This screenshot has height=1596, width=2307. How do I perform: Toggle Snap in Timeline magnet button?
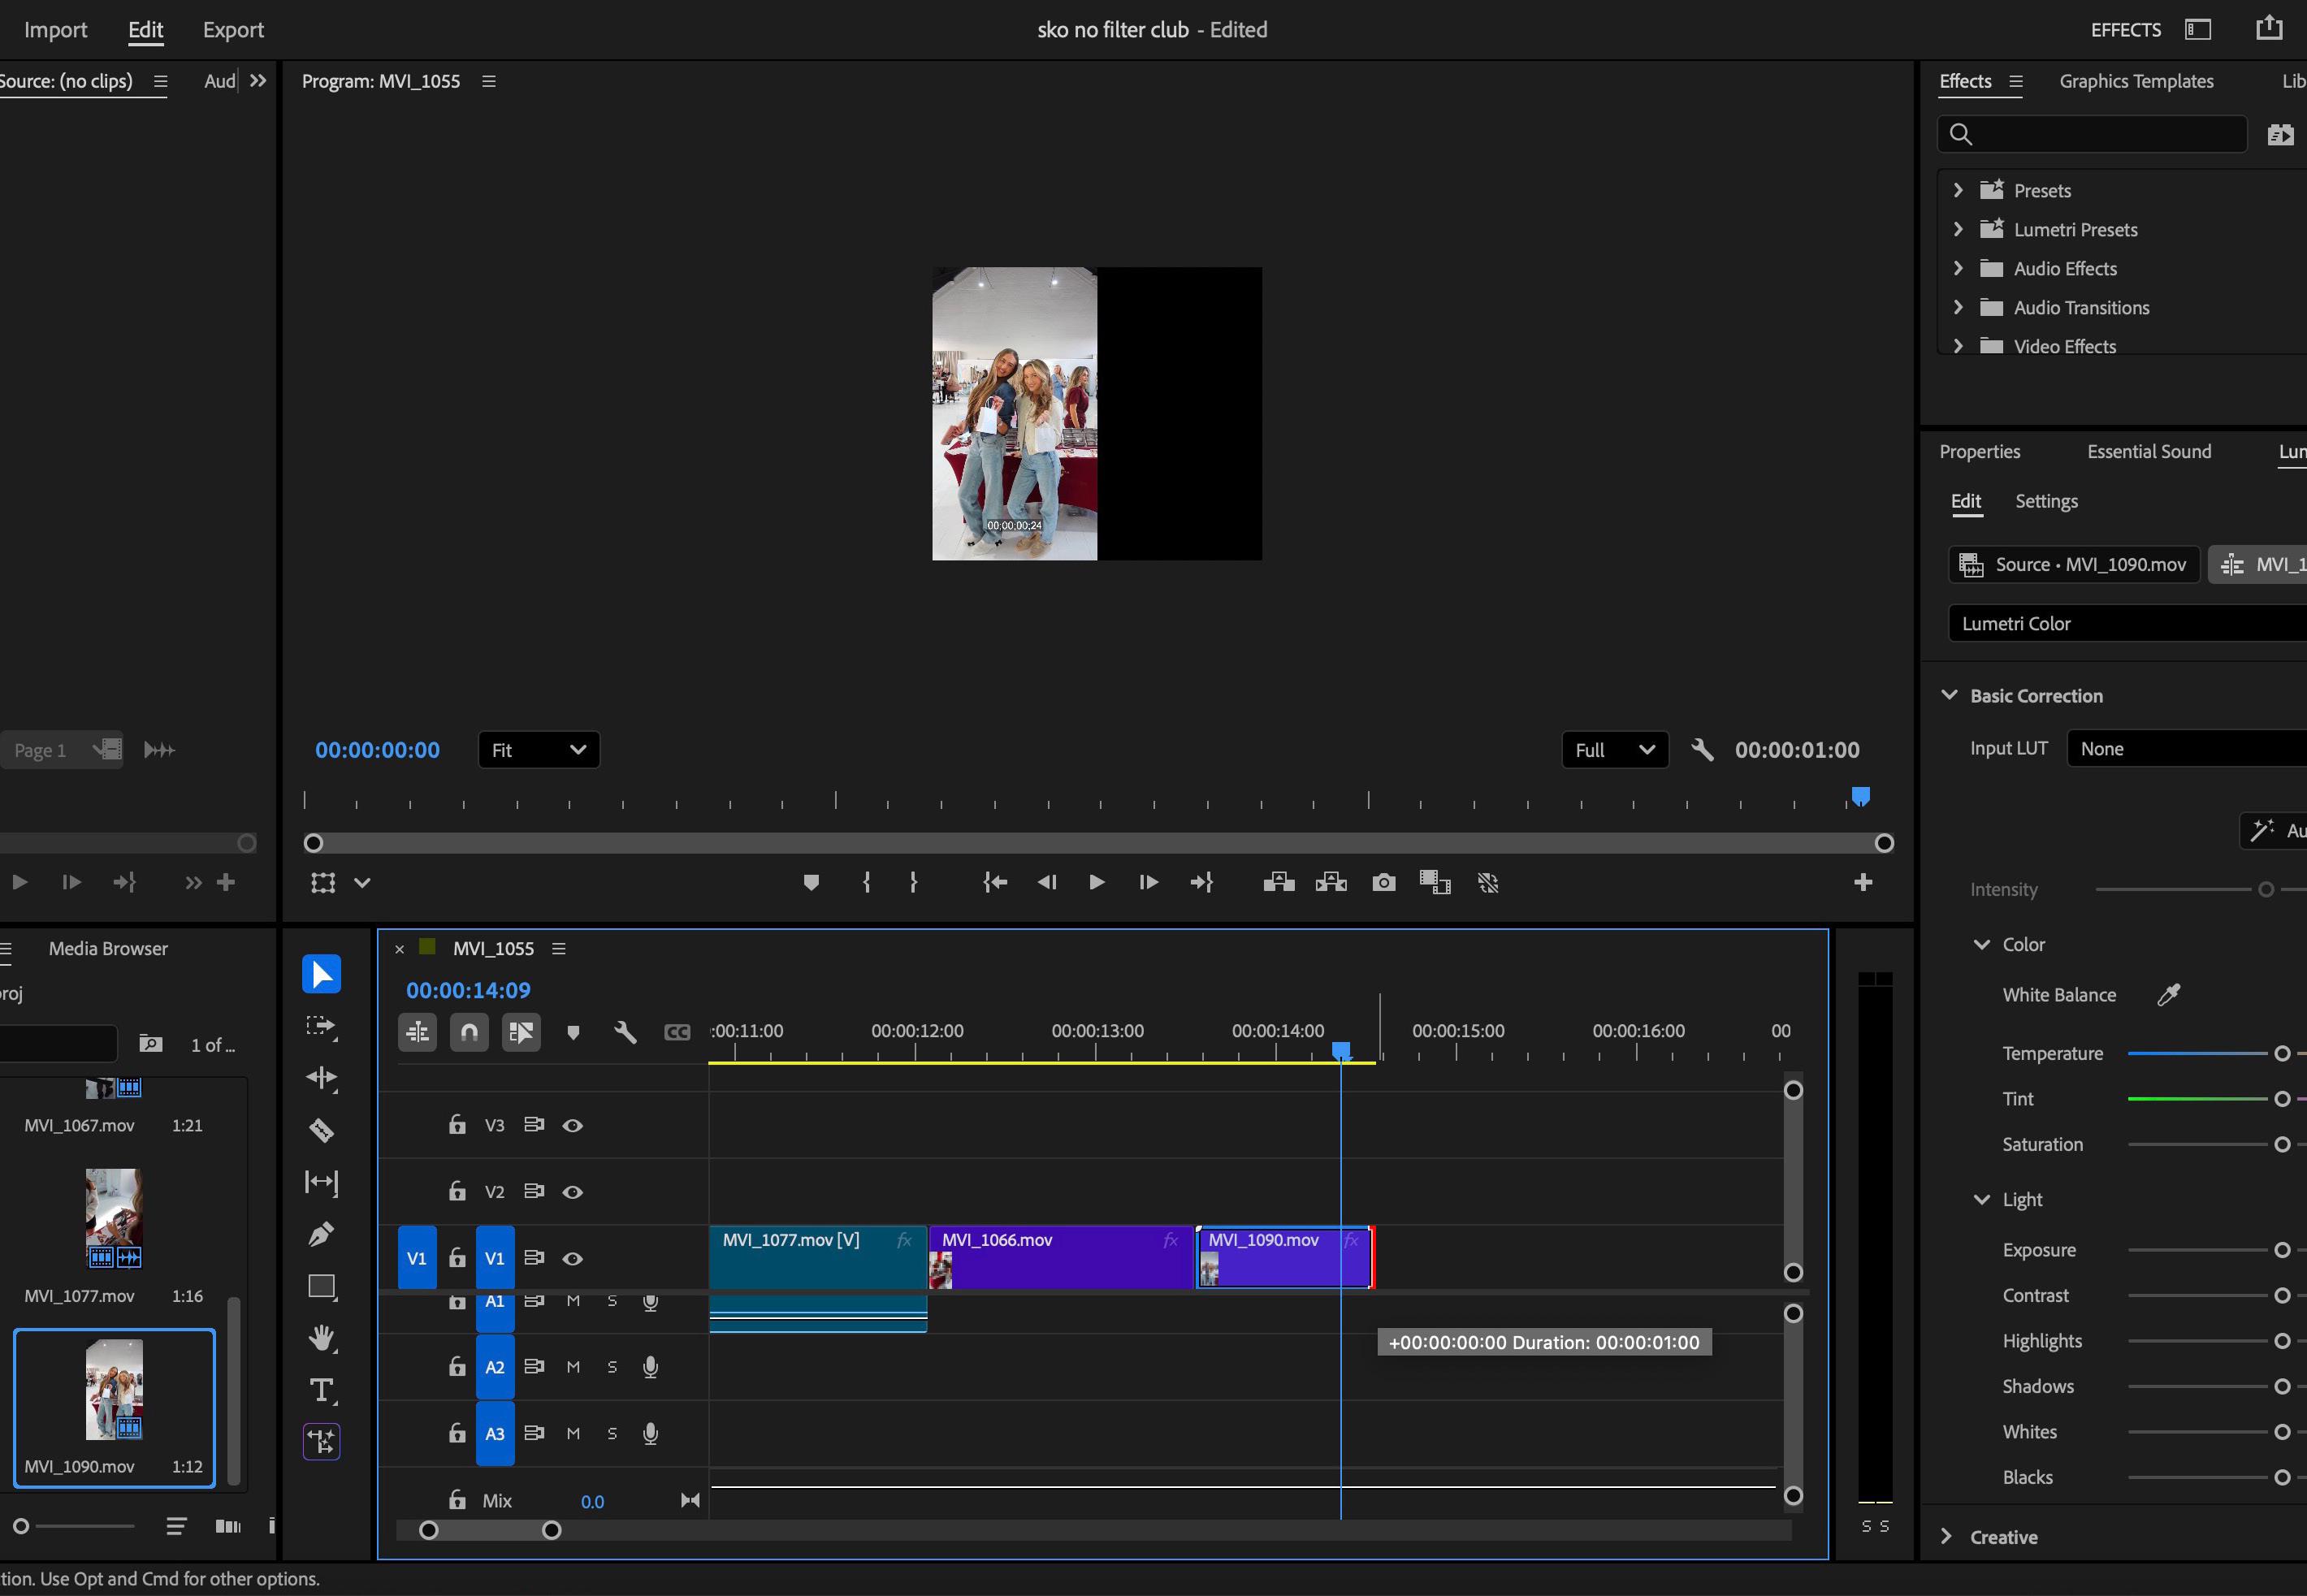click(469, 1032)
